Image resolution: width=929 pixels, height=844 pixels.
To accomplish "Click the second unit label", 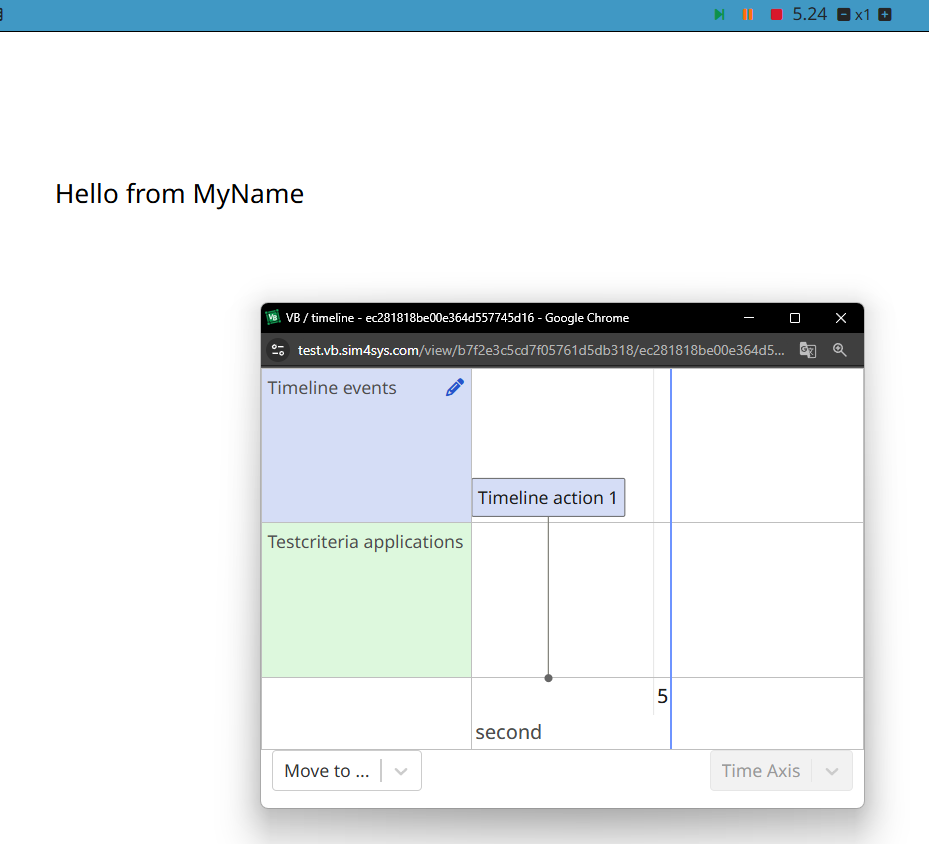I will coord(508,733).
